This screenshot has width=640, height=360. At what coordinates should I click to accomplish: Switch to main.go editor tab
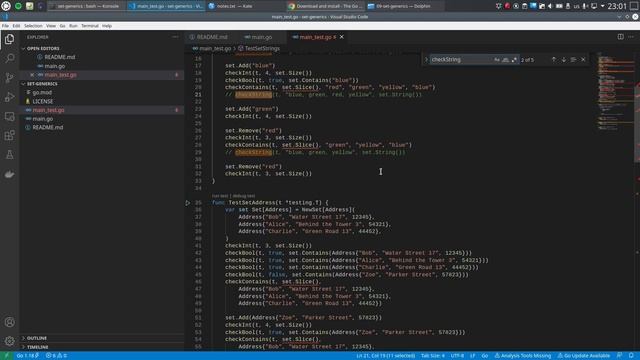(262, 37)
